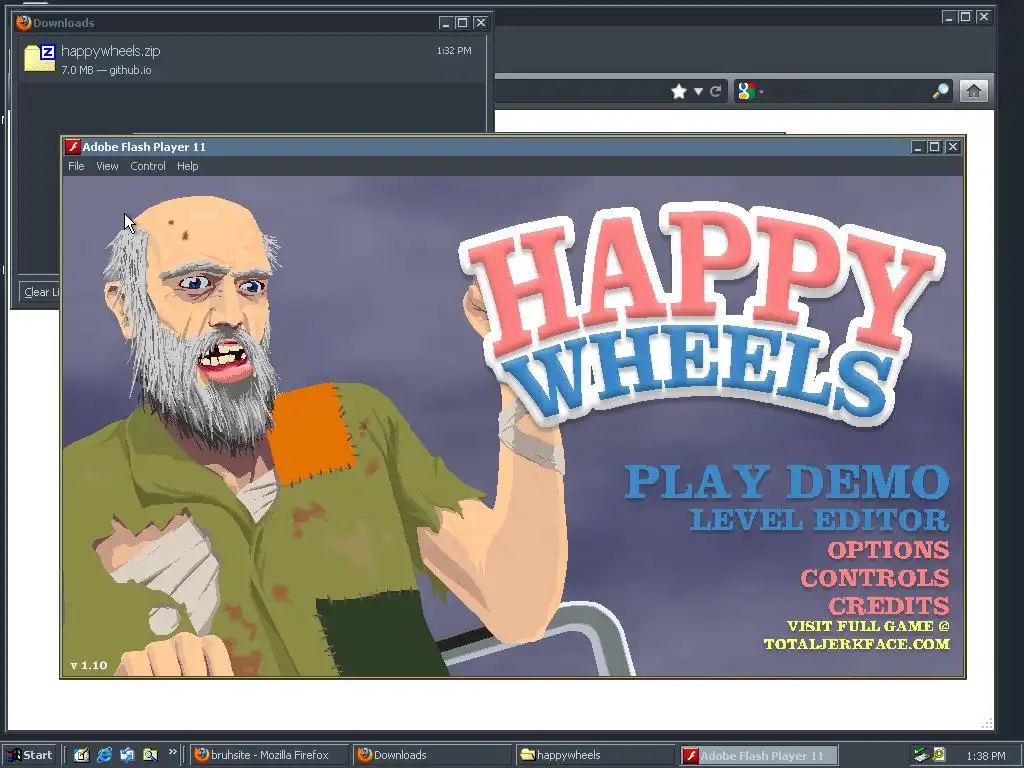Select happywheels.zip in Downloads window

251,59
